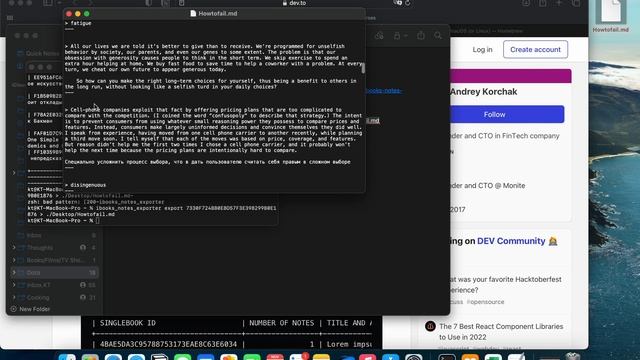Click the terminal command prompt line
640x360 pixels.
click(x=63, y=220)
